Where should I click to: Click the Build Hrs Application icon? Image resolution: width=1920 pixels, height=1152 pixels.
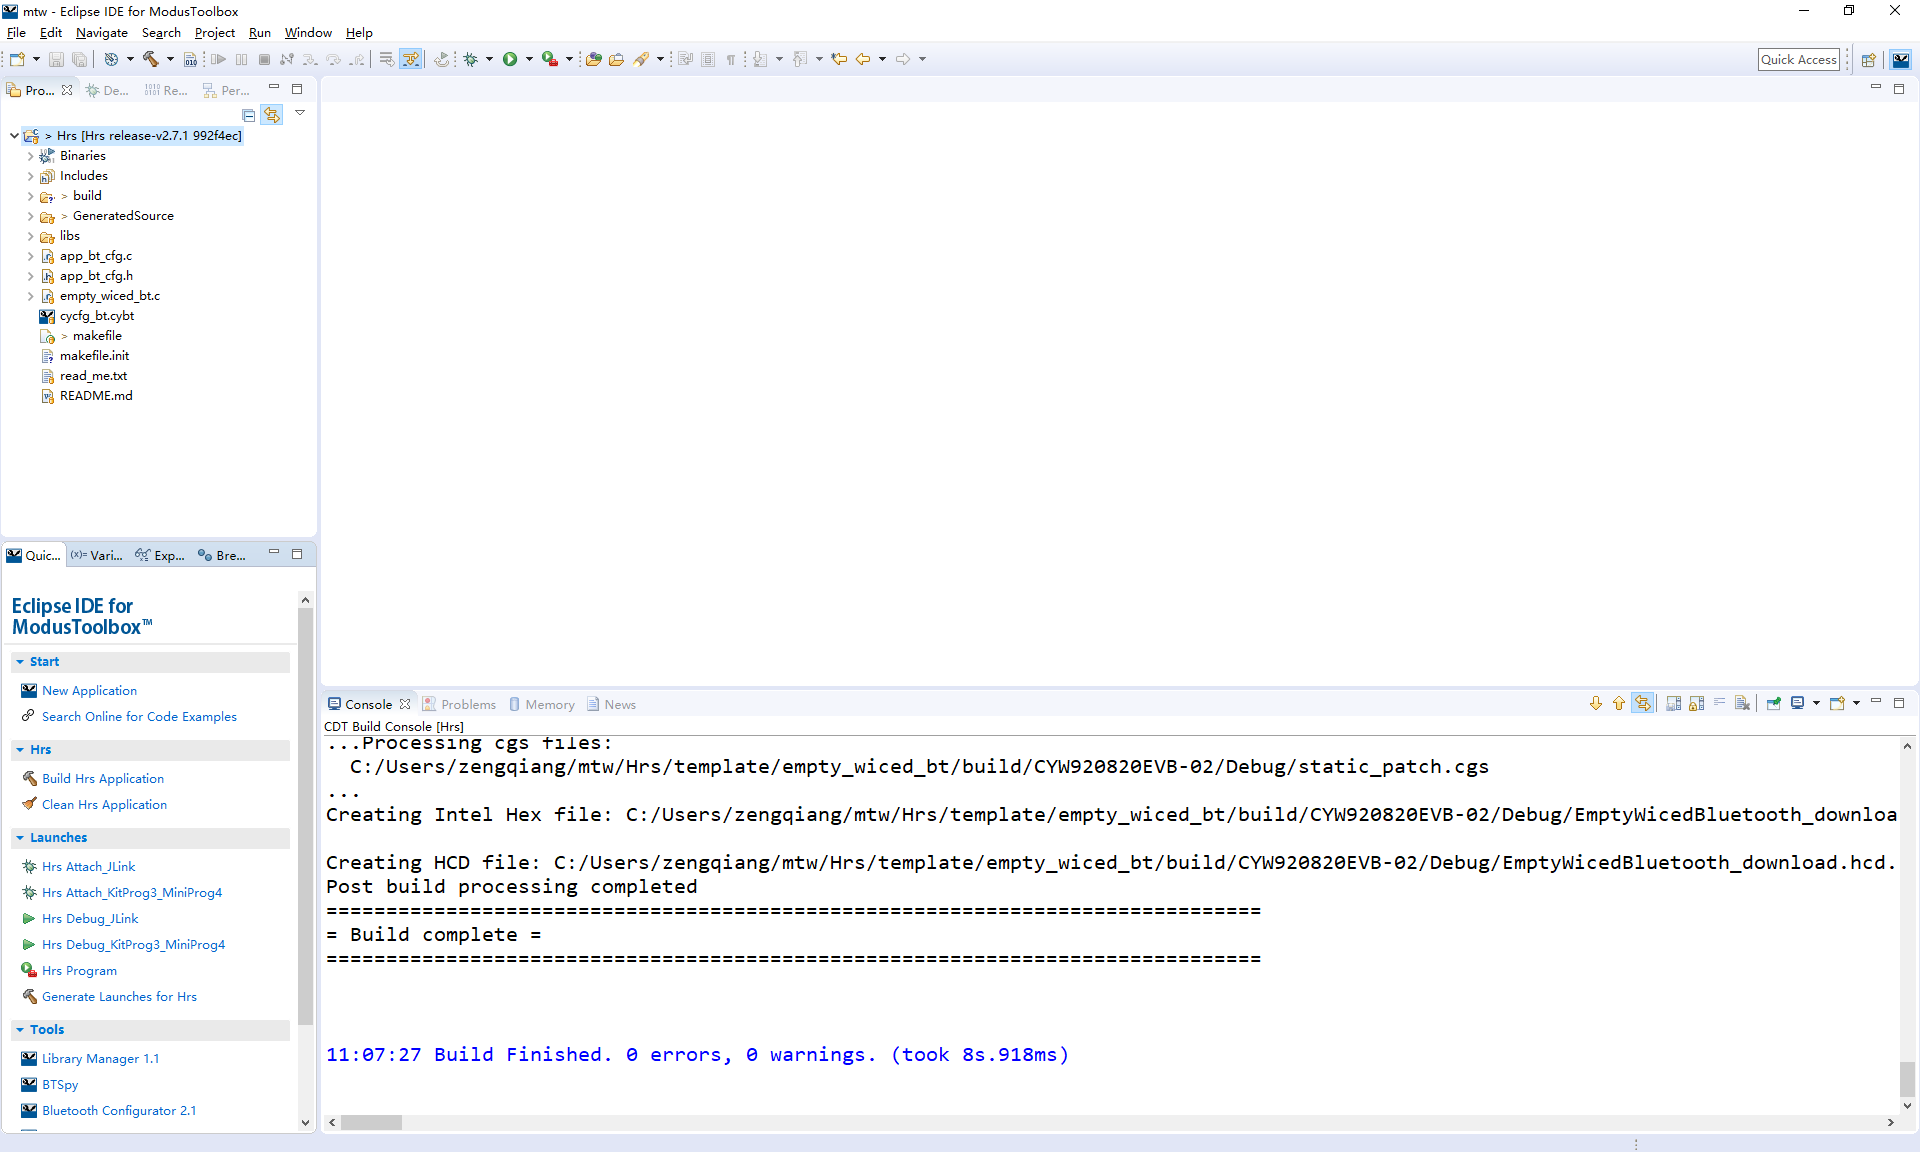click(x=29, y=778)
